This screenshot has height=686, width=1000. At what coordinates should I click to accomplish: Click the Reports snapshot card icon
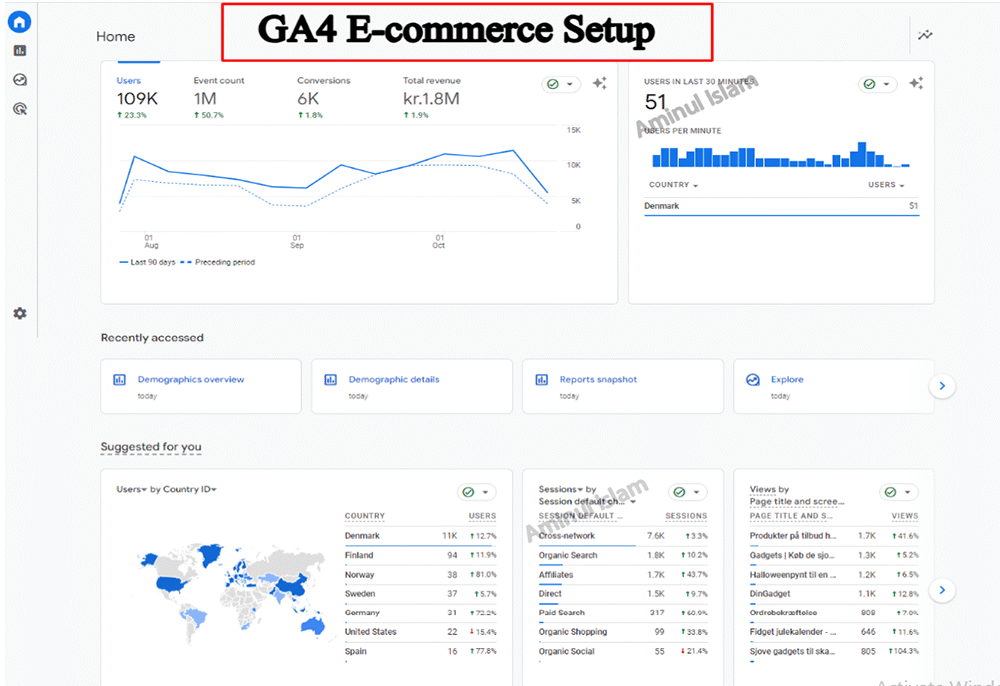pos(541,379)
